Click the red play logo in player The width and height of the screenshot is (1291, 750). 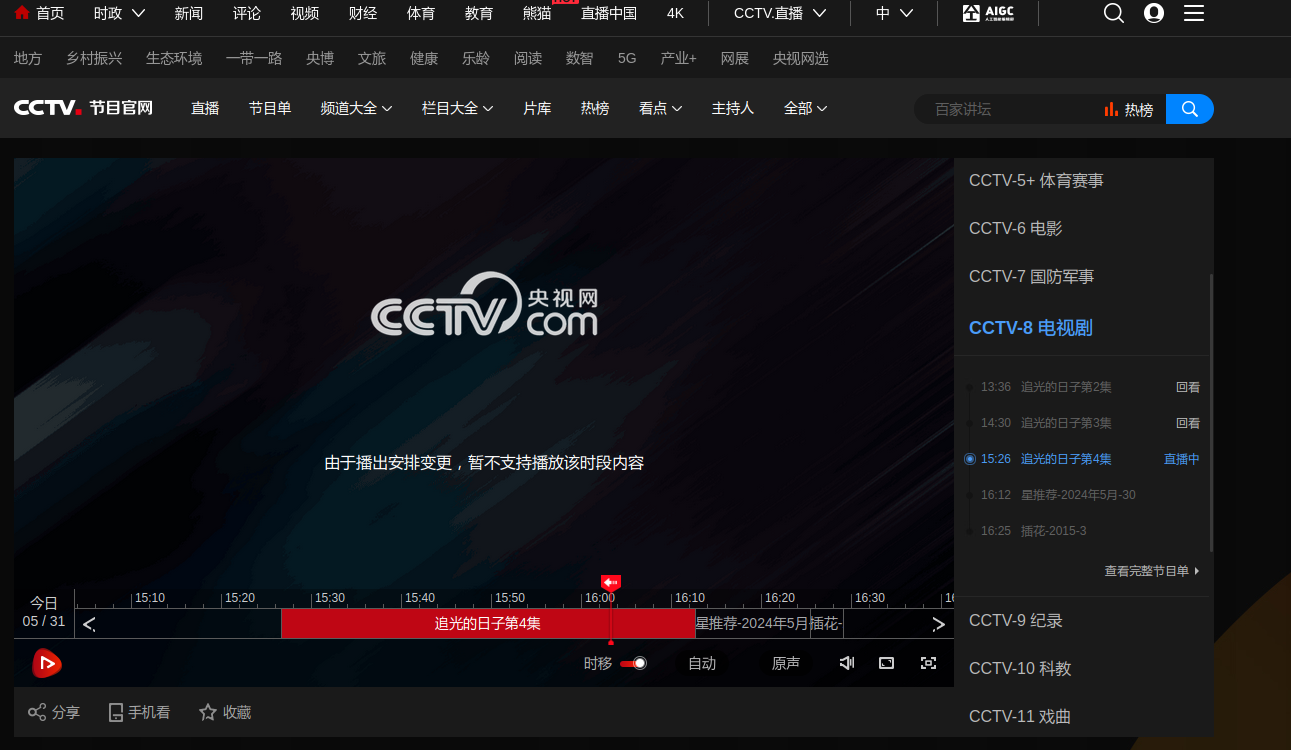point(47,663)
